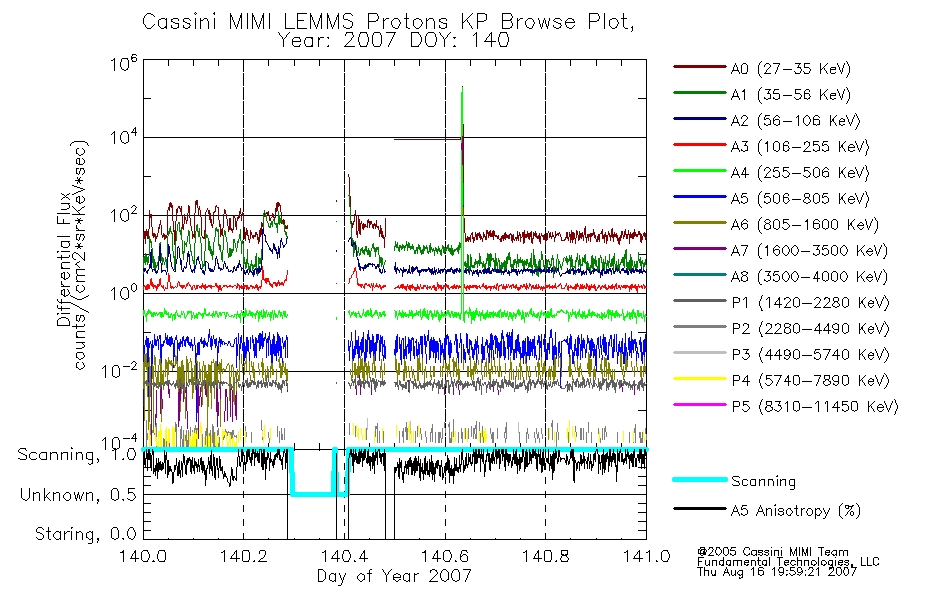Click the cyan Scanning legend line
The image size is (950, 600).
[x=699, y=479]
